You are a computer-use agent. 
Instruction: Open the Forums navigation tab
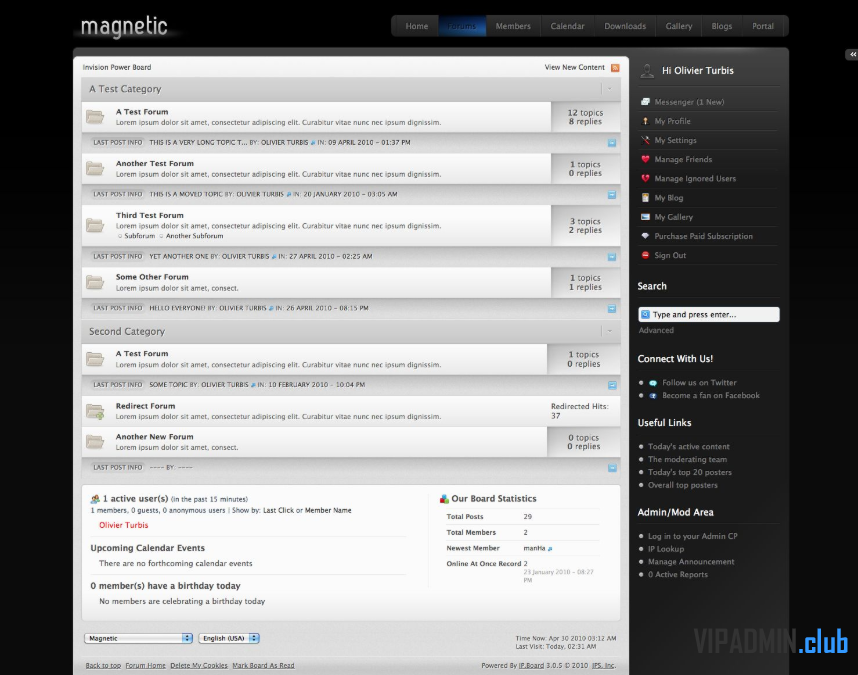pyautogui.click(x=462, y=26)
